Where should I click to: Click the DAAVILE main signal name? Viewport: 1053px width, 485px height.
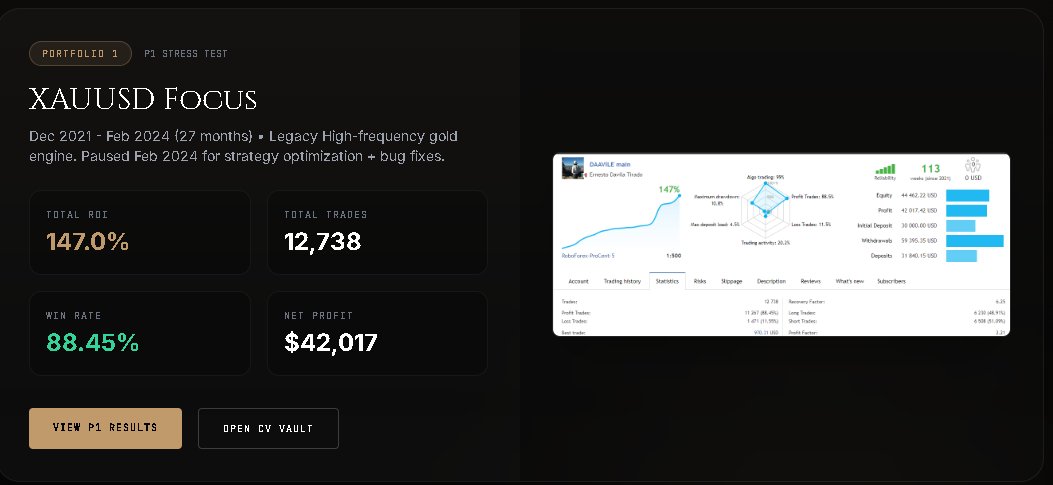610,164
